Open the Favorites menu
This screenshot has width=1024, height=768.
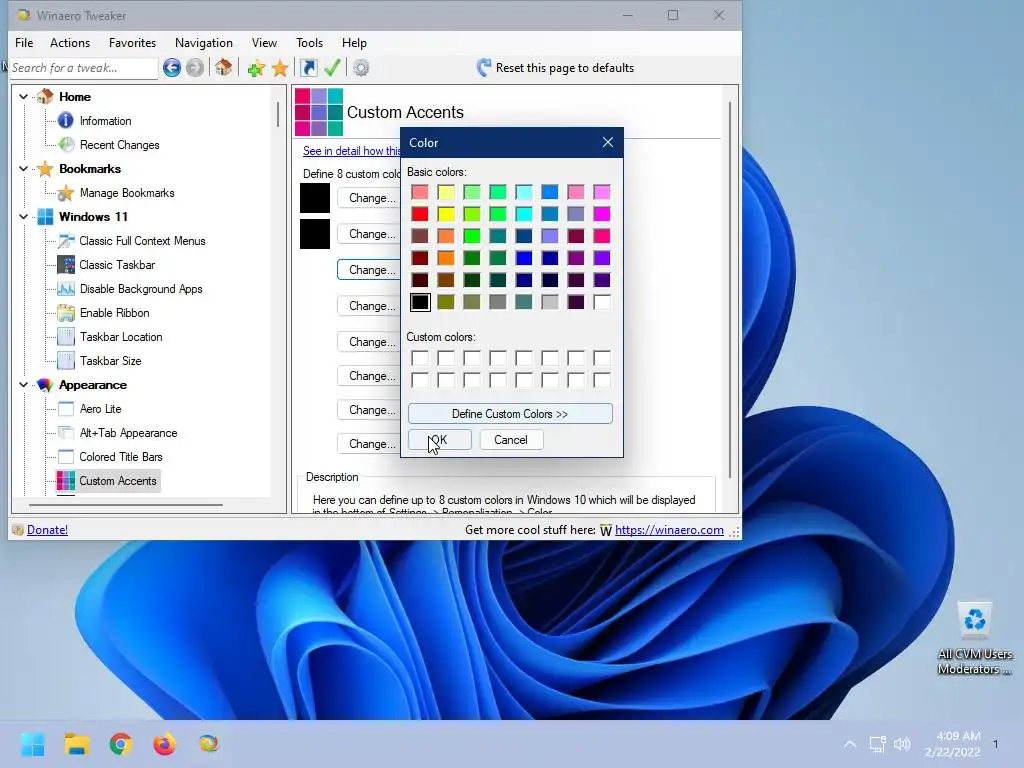click(x=133, y=42)
